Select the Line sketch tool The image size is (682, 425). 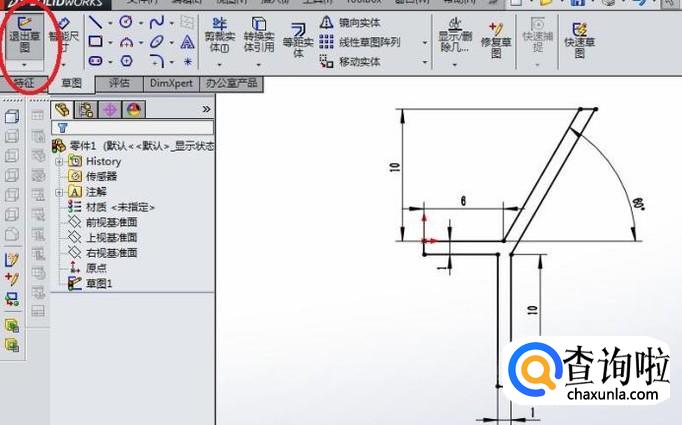click(95, 22)
